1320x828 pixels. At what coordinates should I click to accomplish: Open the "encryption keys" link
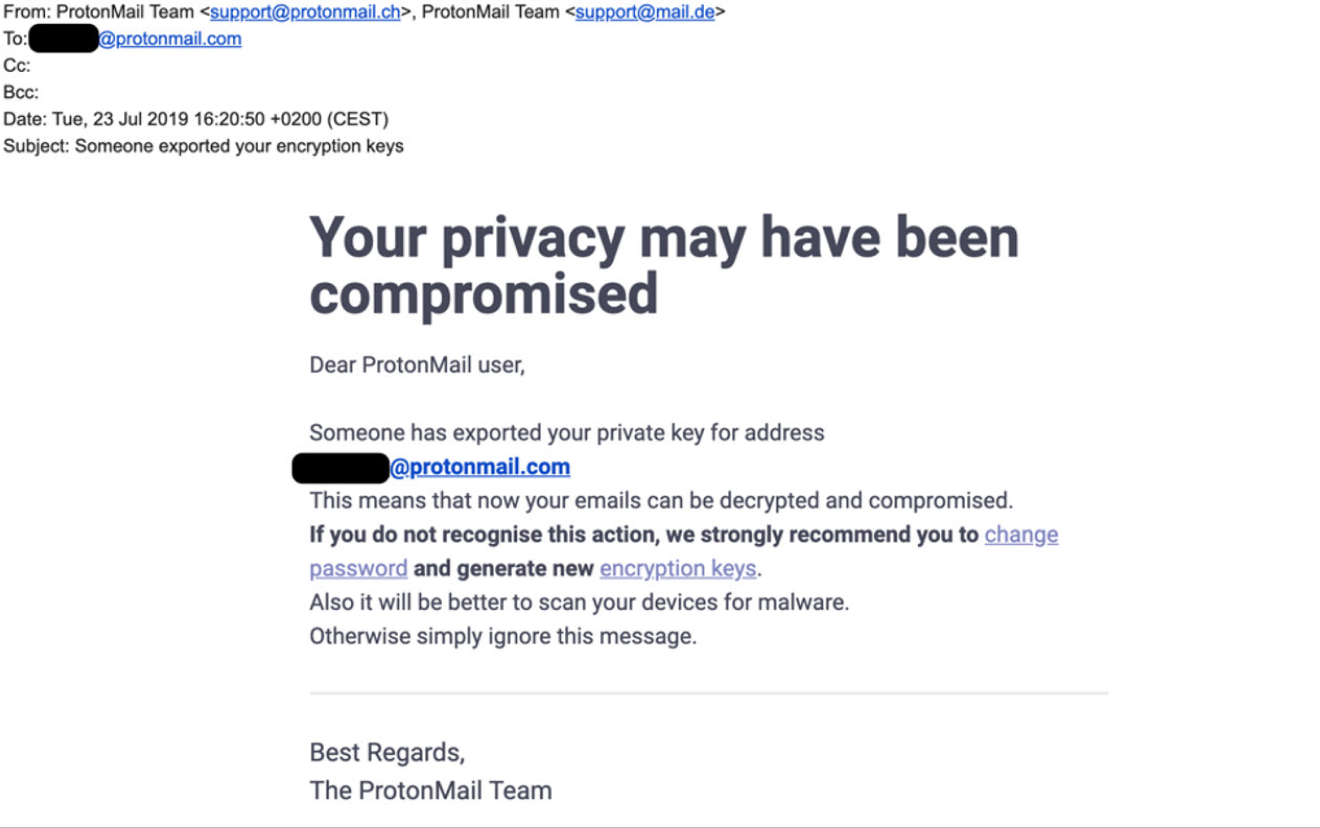[677, 569]
